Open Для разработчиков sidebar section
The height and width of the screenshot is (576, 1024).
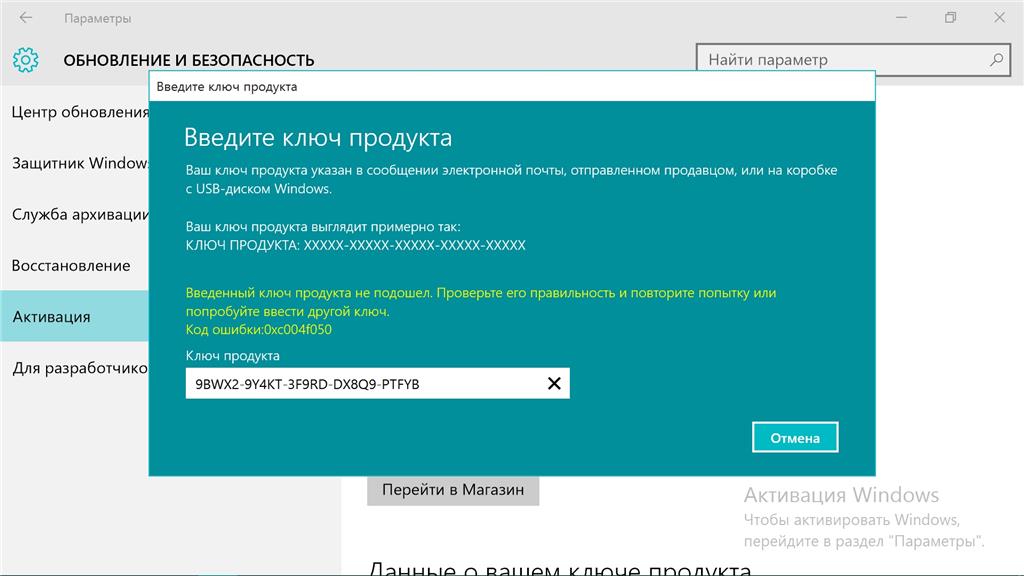(x=80, y=368)
